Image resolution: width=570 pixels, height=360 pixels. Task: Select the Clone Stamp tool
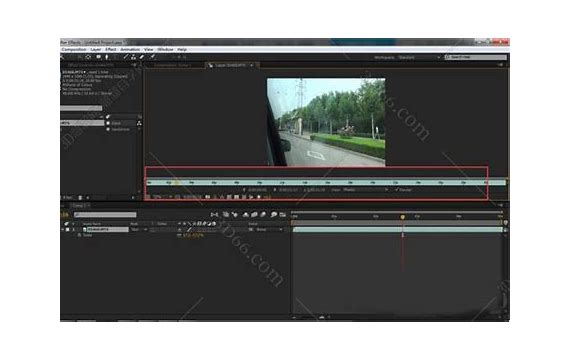tap(133, 57)
